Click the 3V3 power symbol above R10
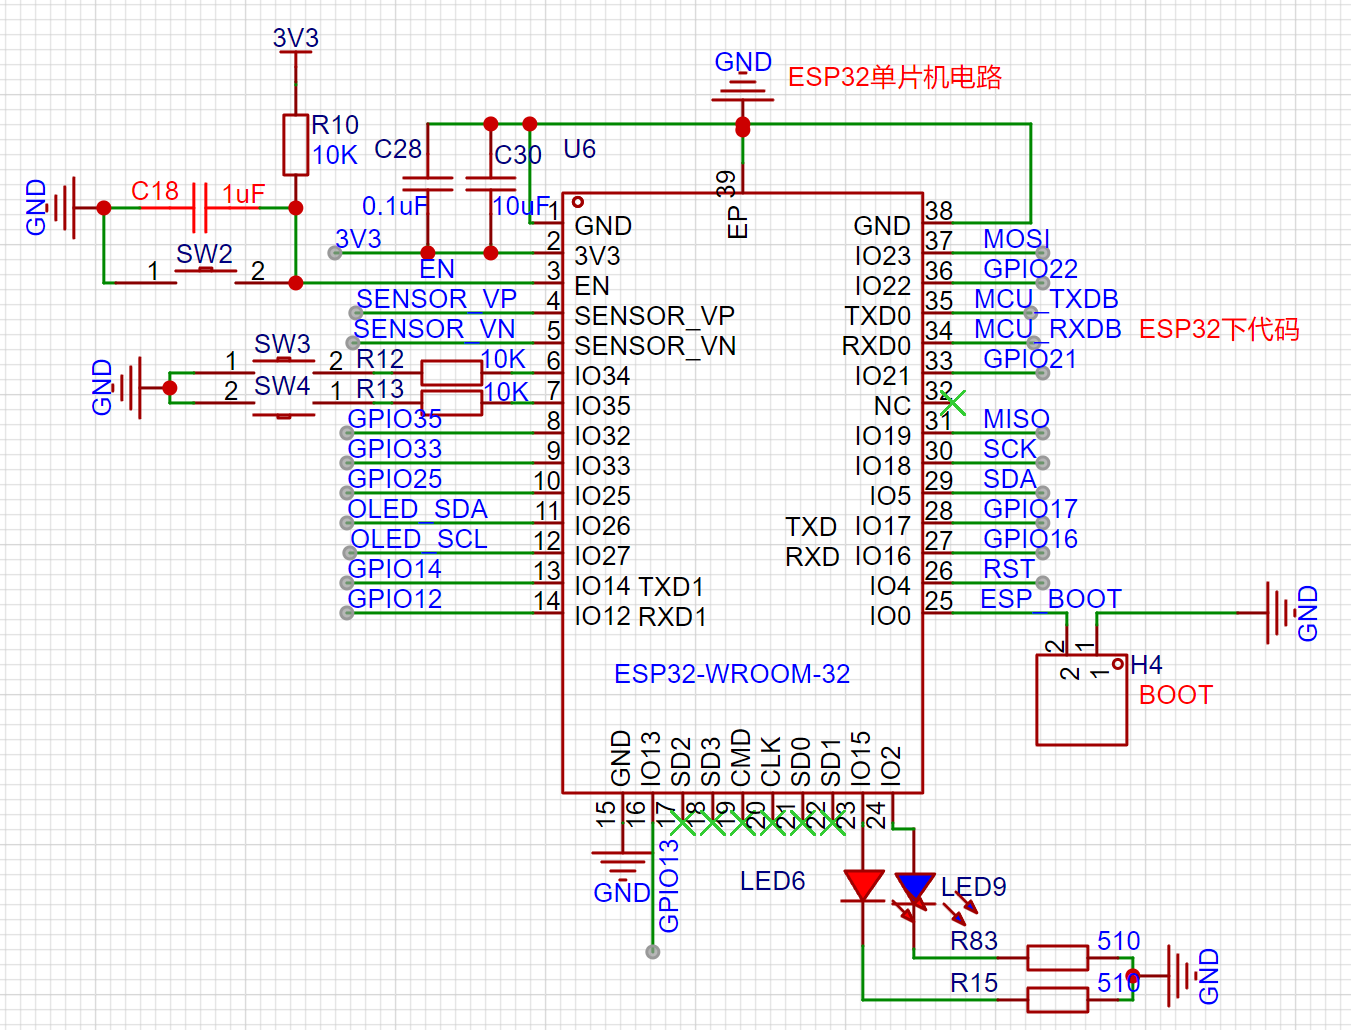Viewport: 1351px width, 1030px height. click(296, 40)
